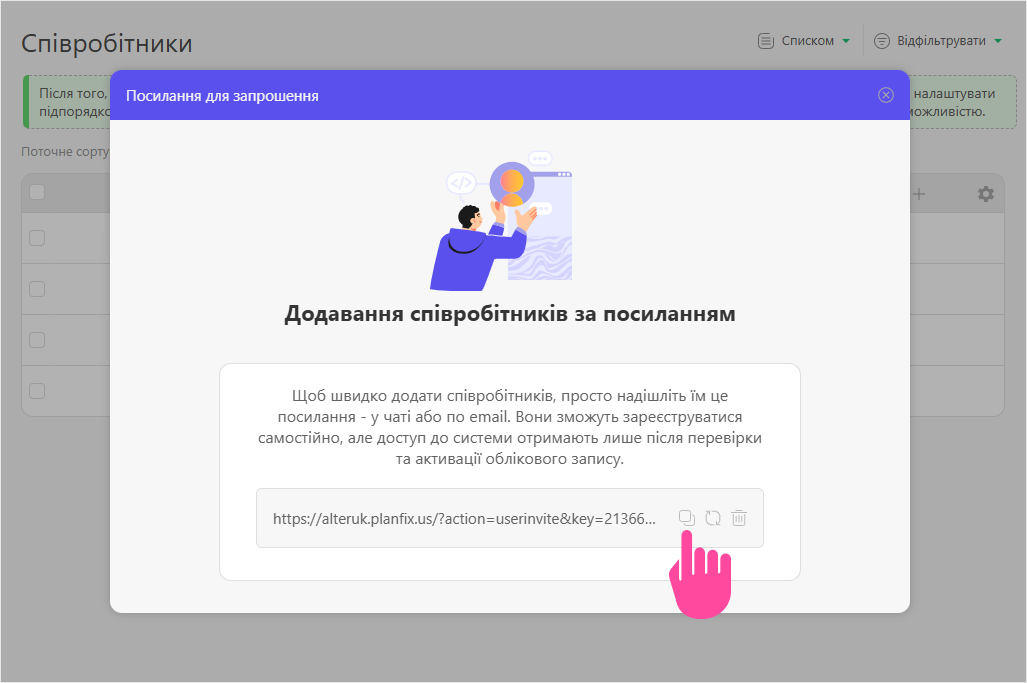Close the Посилання для запрошення dialog
This screenshot has width=1027, height=683.
(x=885, y=95)
